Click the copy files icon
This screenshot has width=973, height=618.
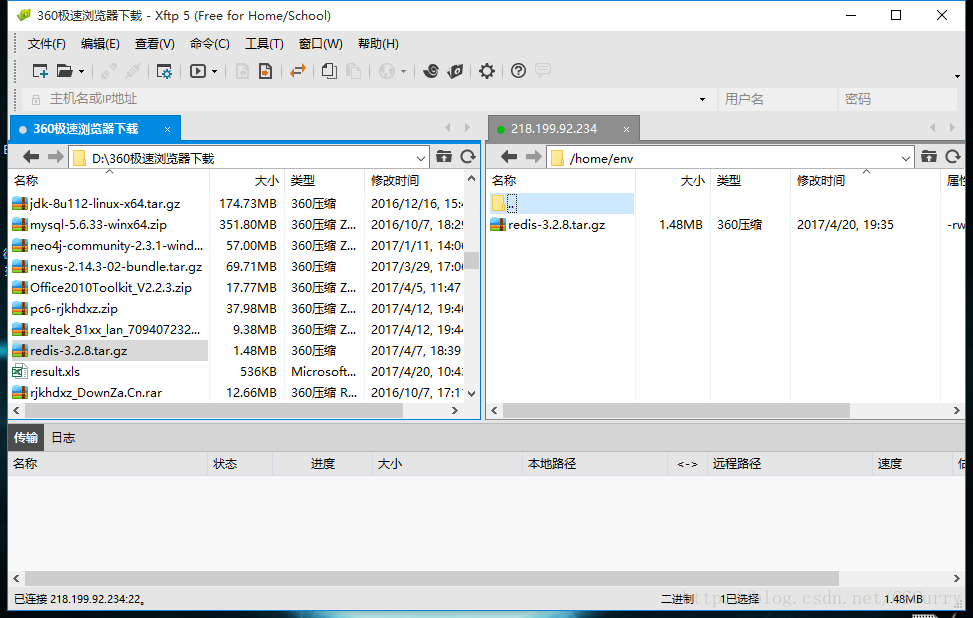(330, 71)
